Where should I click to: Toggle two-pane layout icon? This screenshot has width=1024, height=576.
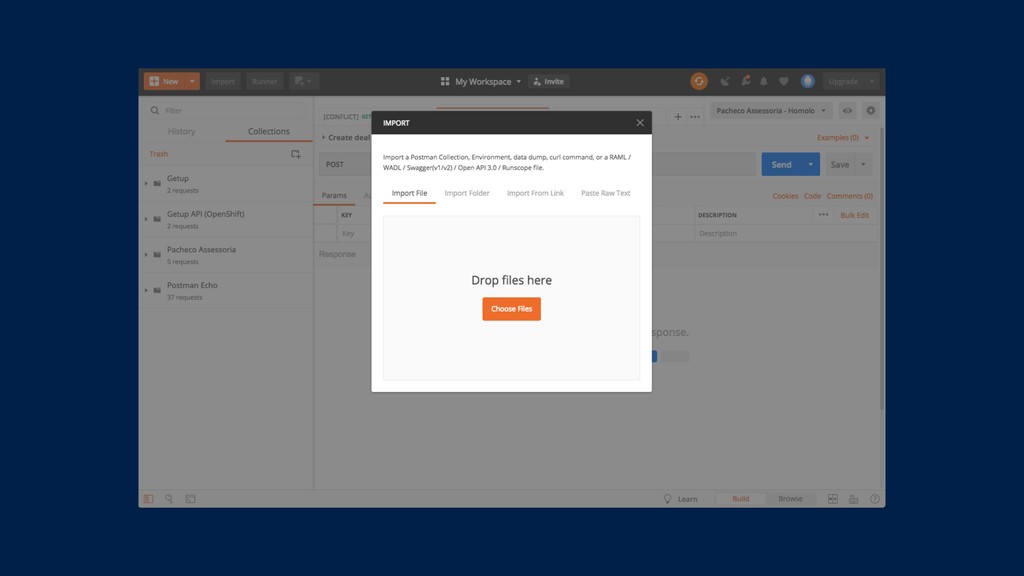(x=833, y=499)
